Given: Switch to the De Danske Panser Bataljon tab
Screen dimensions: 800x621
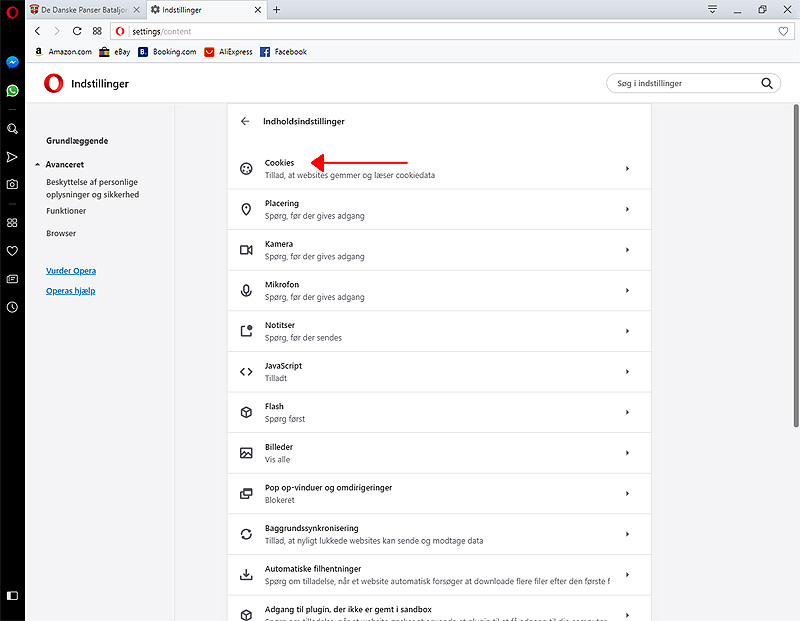Looking at the screenshot, I should [x=84, y=10].
